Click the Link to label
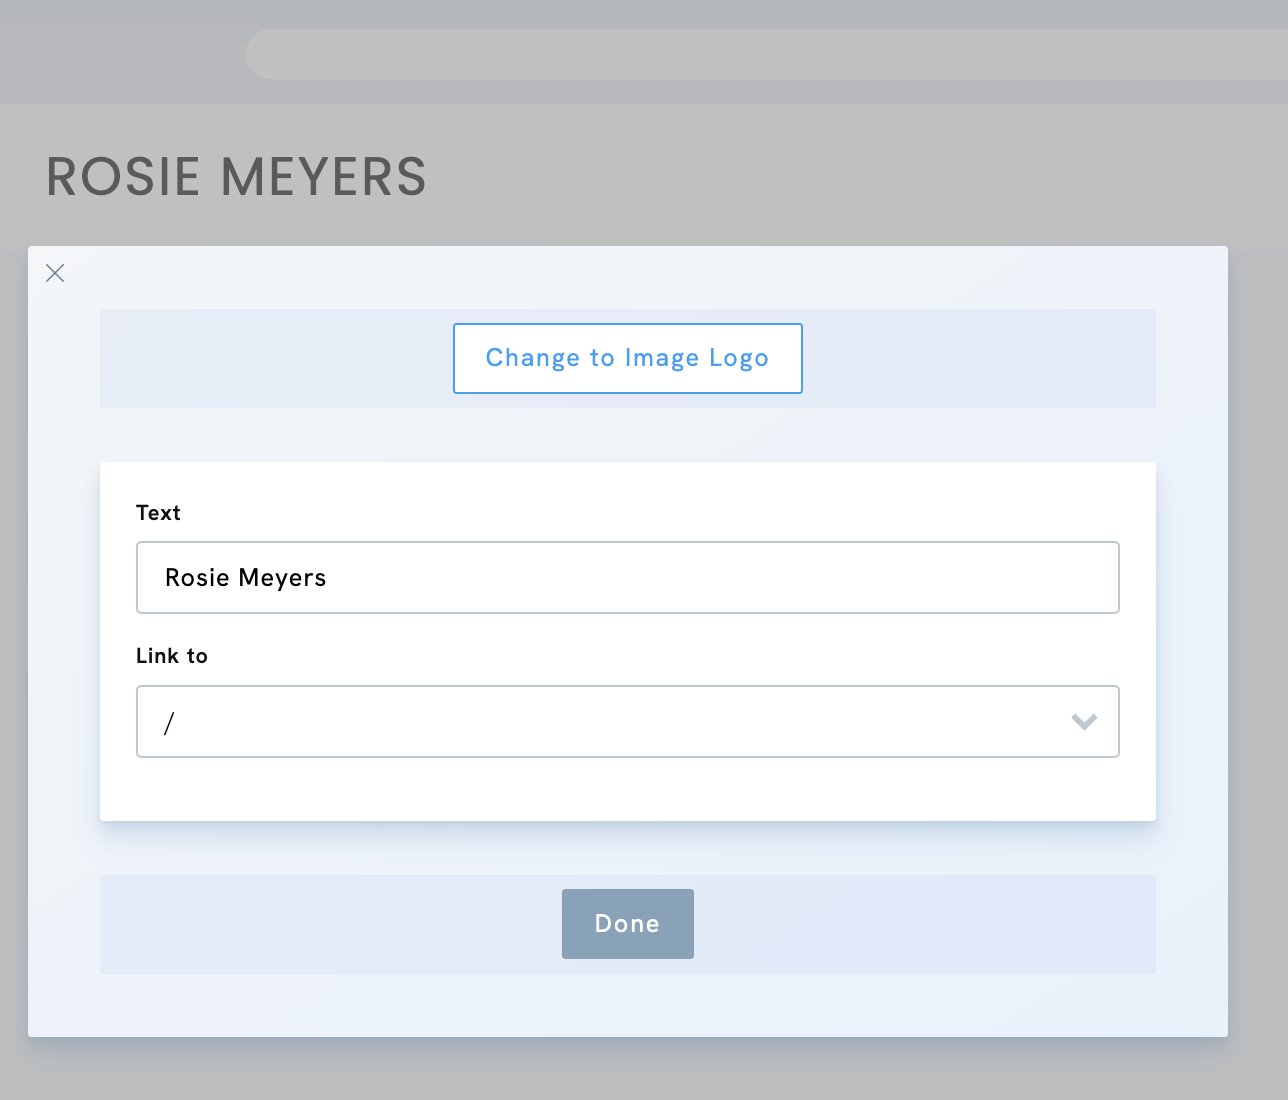 171,655
